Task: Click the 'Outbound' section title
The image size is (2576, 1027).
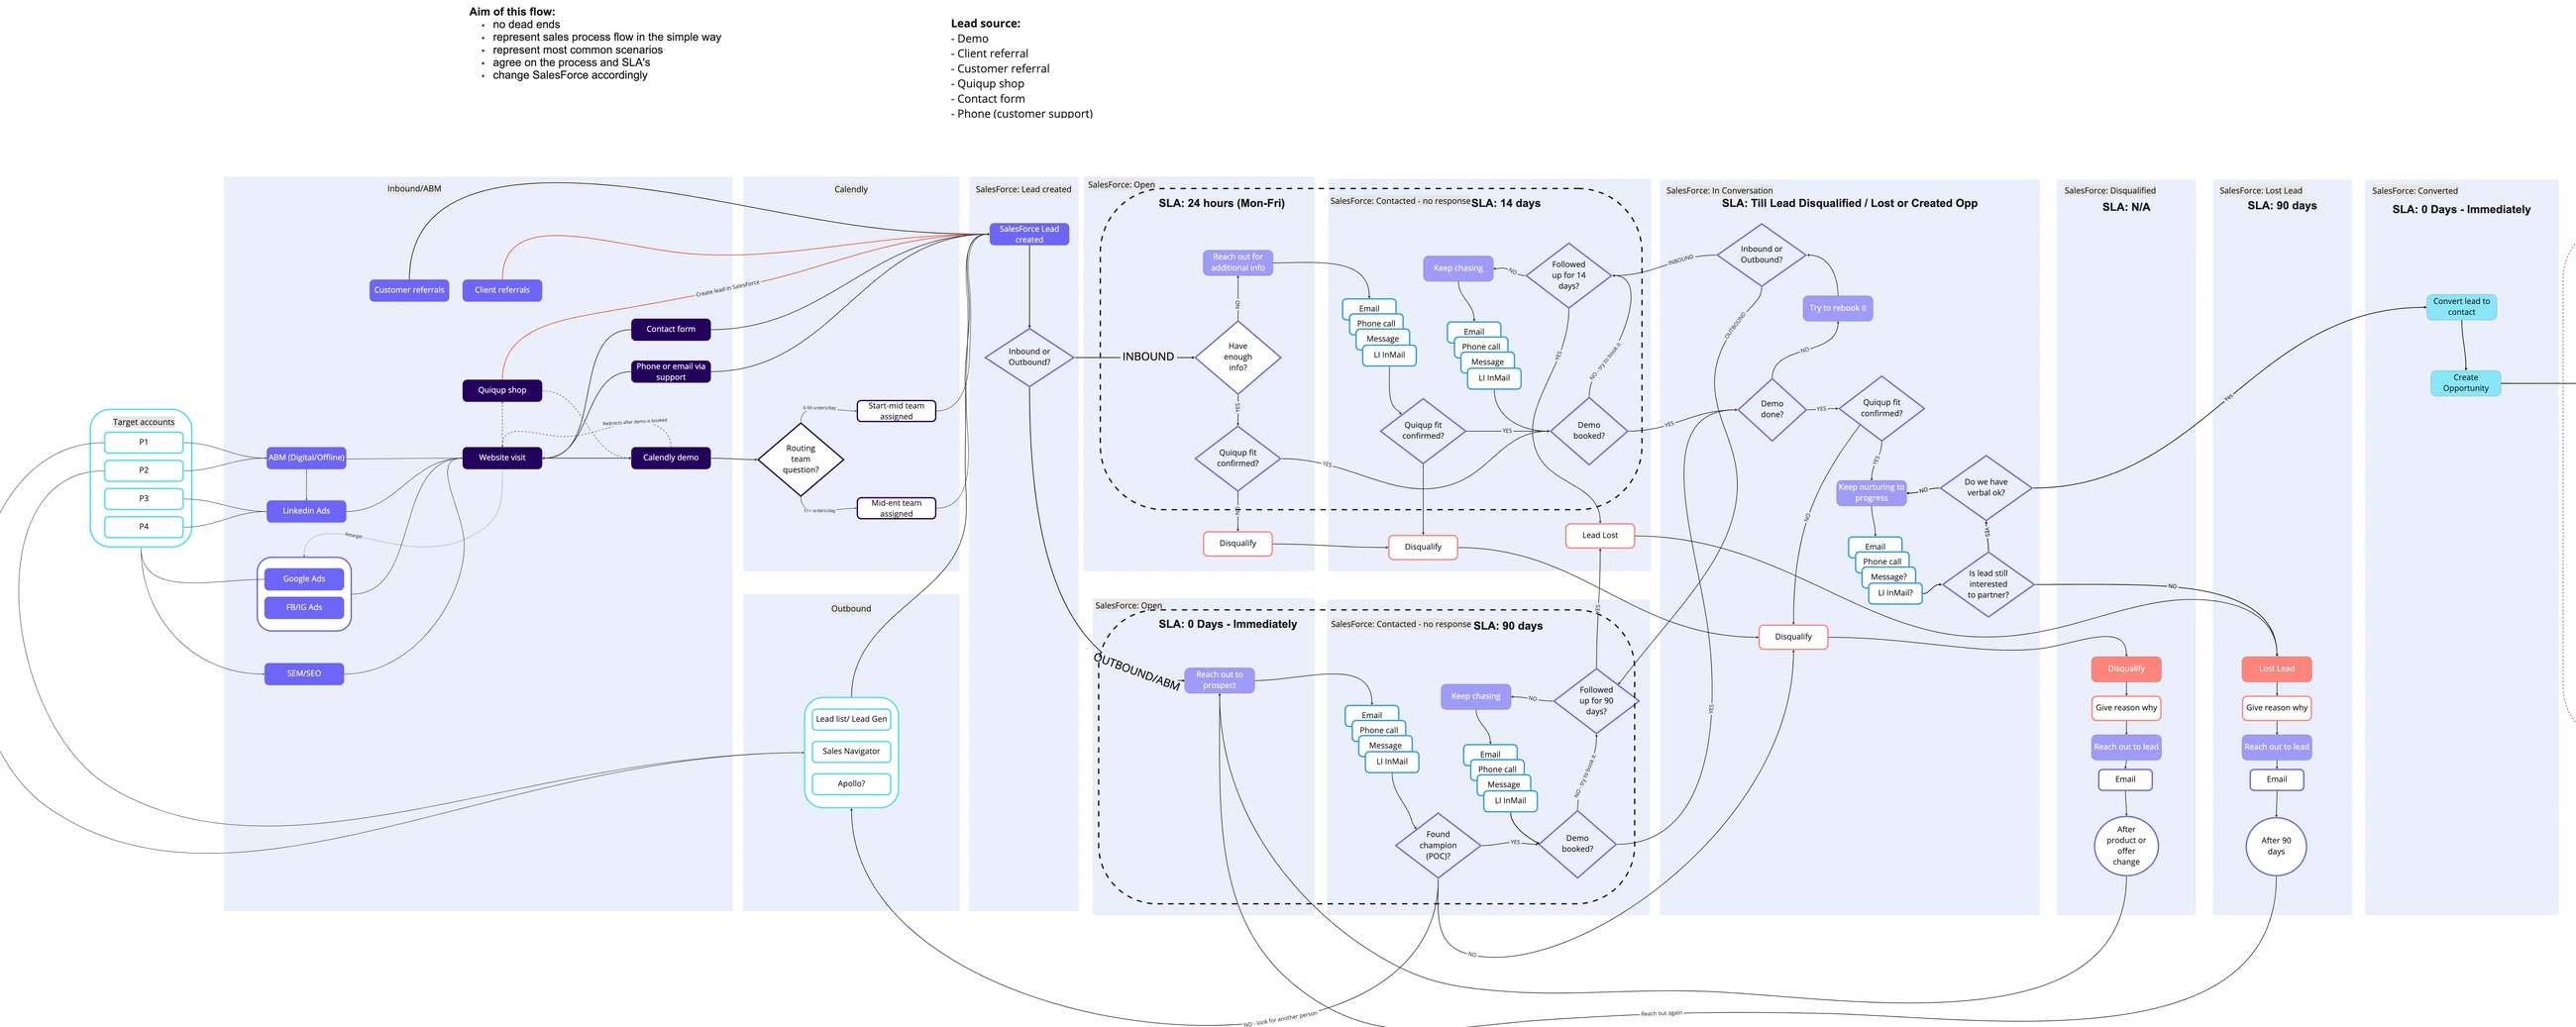Action: click(x=851, y=609)
